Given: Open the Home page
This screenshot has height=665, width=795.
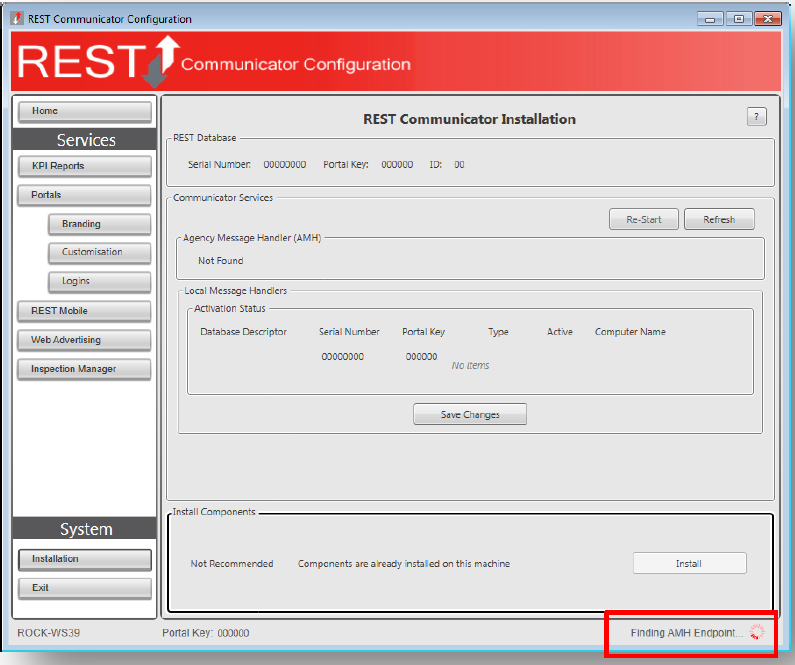Looking at the screenshot, I should (85, 112).
